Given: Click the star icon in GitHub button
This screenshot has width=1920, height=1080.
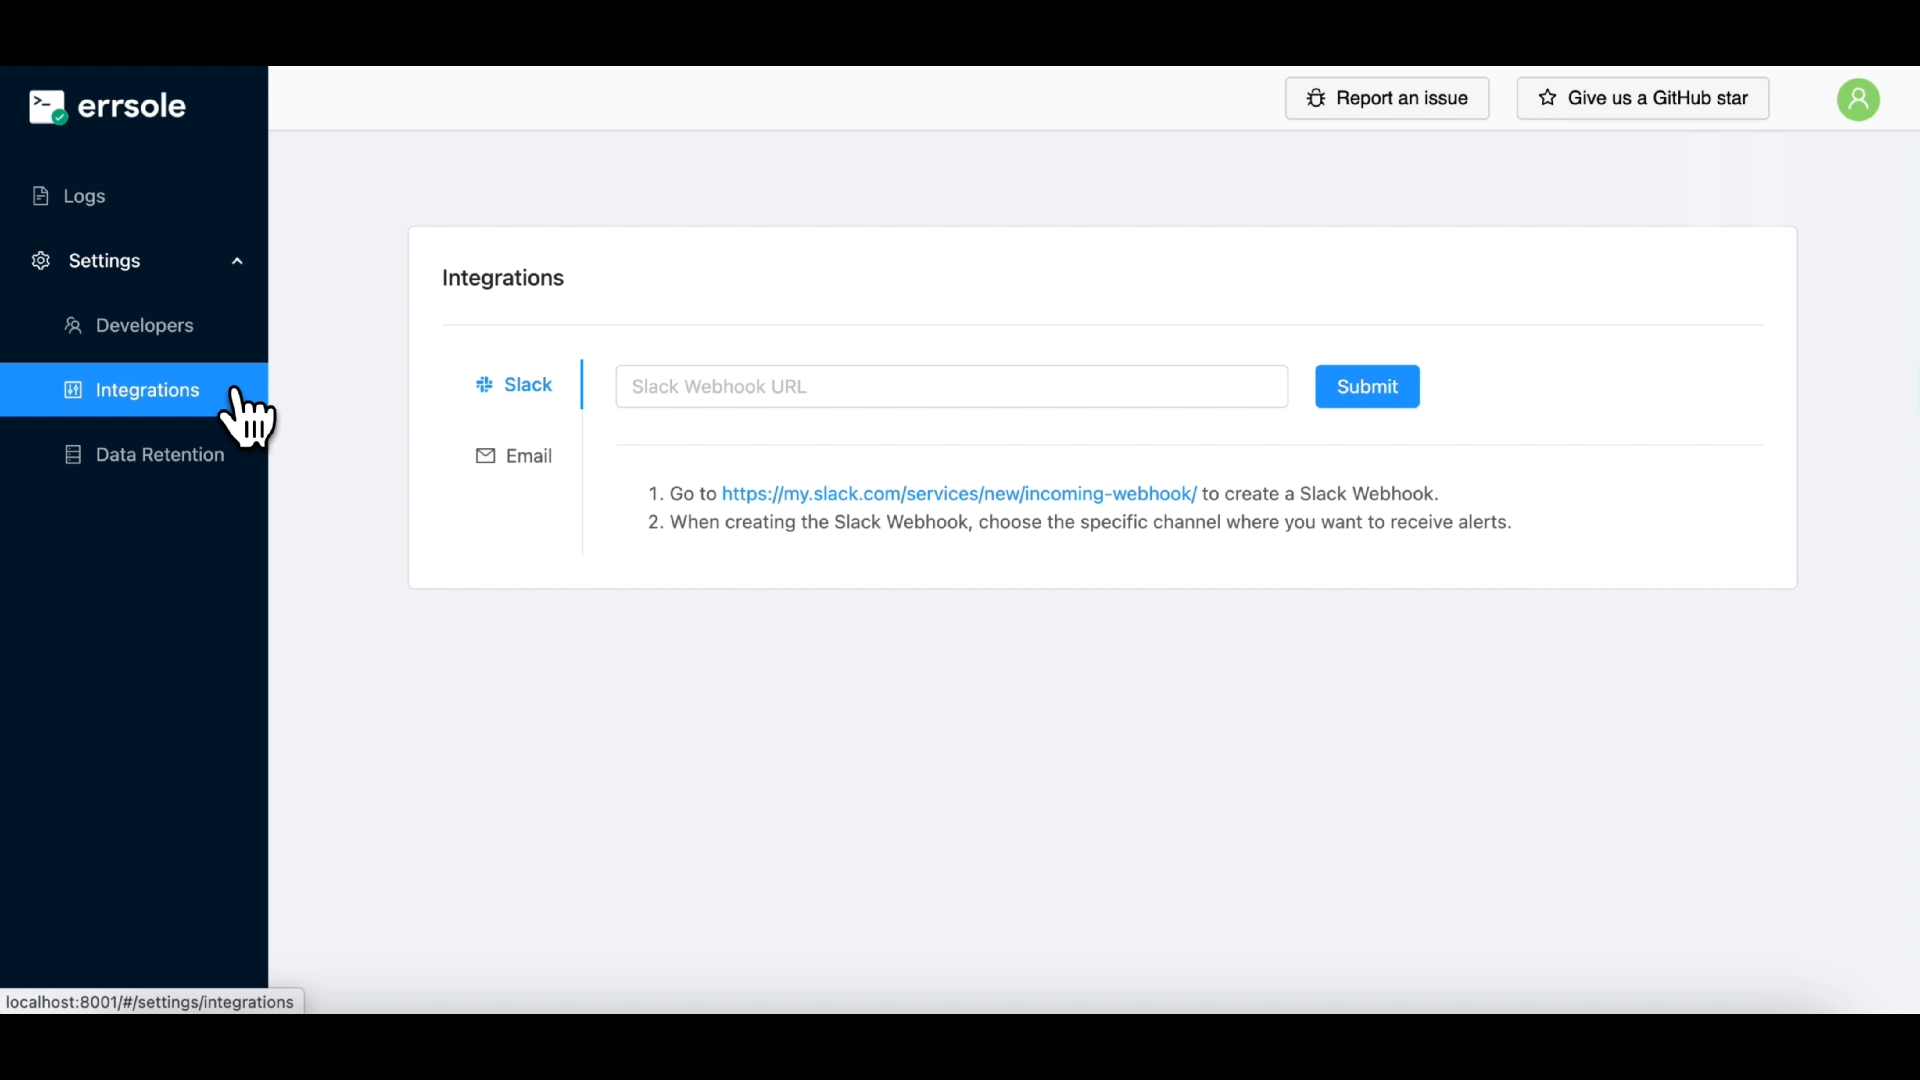Looking at the screenshot, I should 1548,98.
